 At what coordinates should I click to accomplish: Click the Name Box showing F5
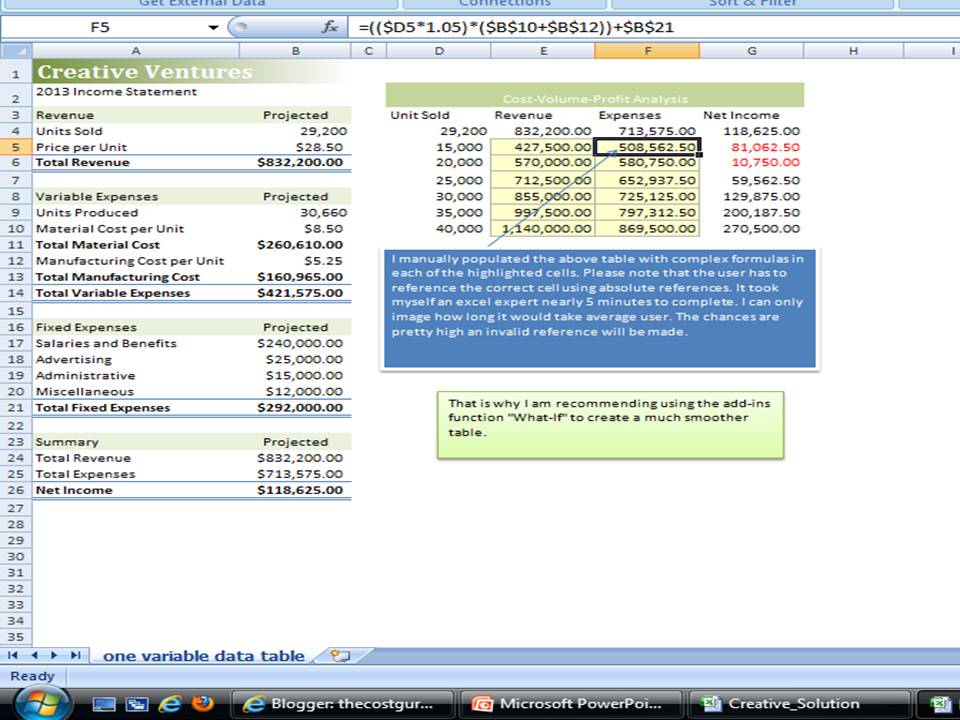[x=102, y=27]
